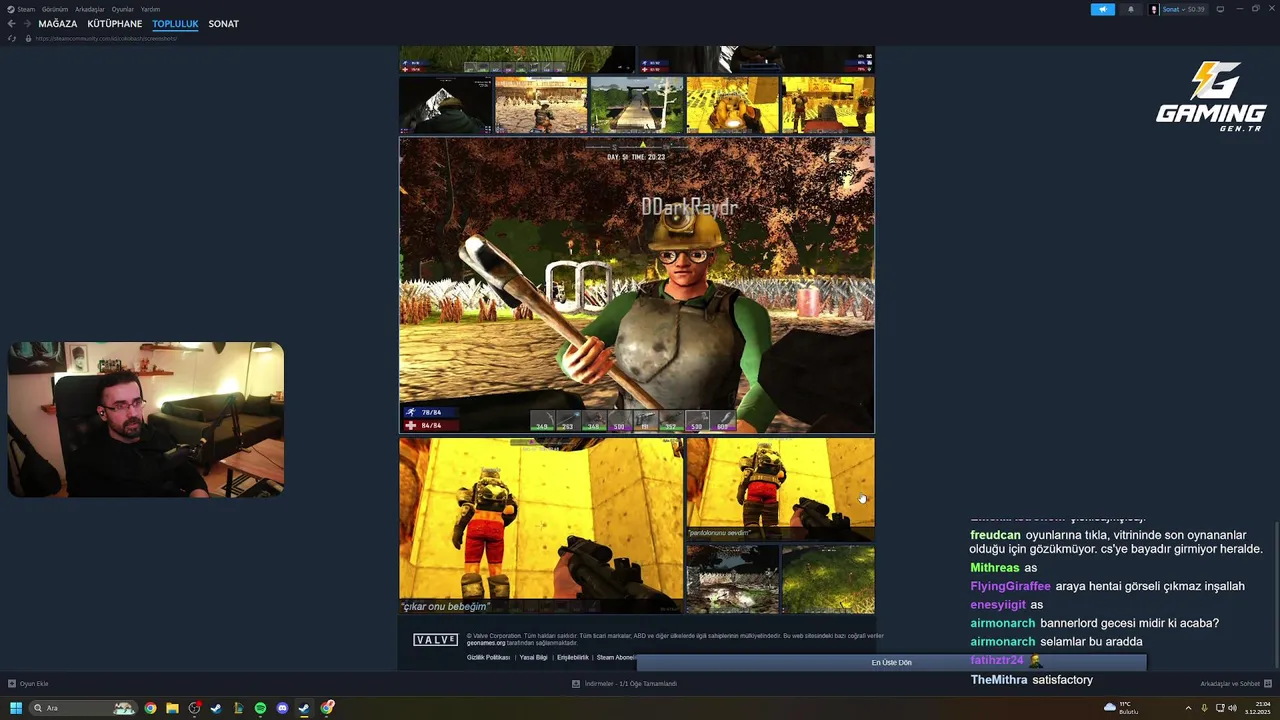
Task: Open Discord from the taskbar
Action: pyautogui.click(x=282, y=708)
